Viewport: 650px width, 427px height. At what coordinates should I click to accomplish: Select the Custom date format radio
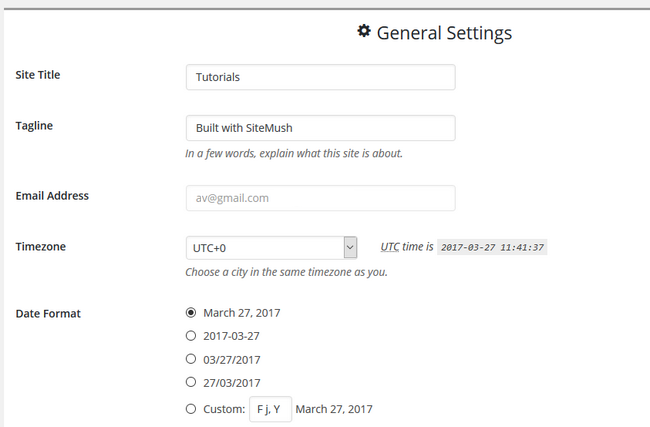tap(191, 409)
